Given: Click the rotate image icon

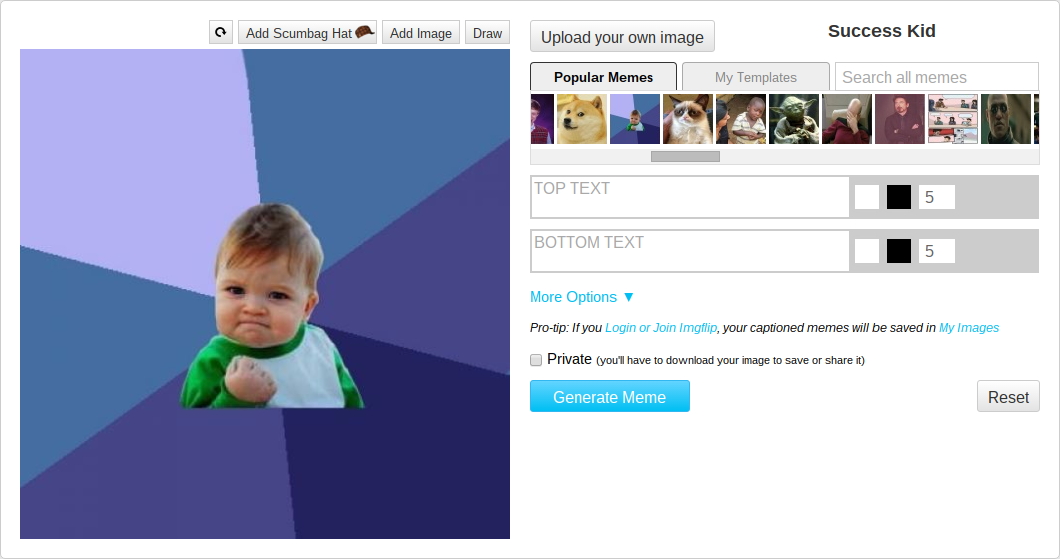Looking at the screenshot, I should tap(220, 33).
